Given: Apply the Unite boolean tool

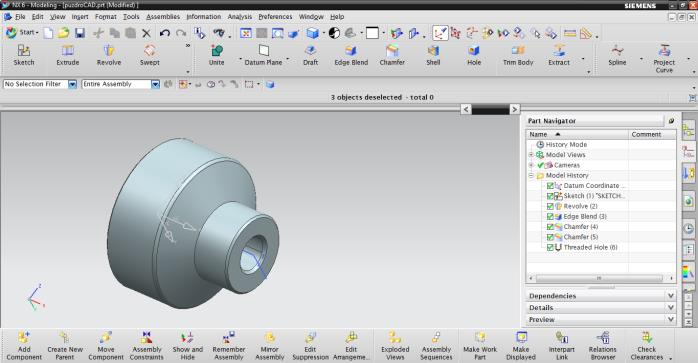Looking at the screenshot, I should tap(216, 55).
